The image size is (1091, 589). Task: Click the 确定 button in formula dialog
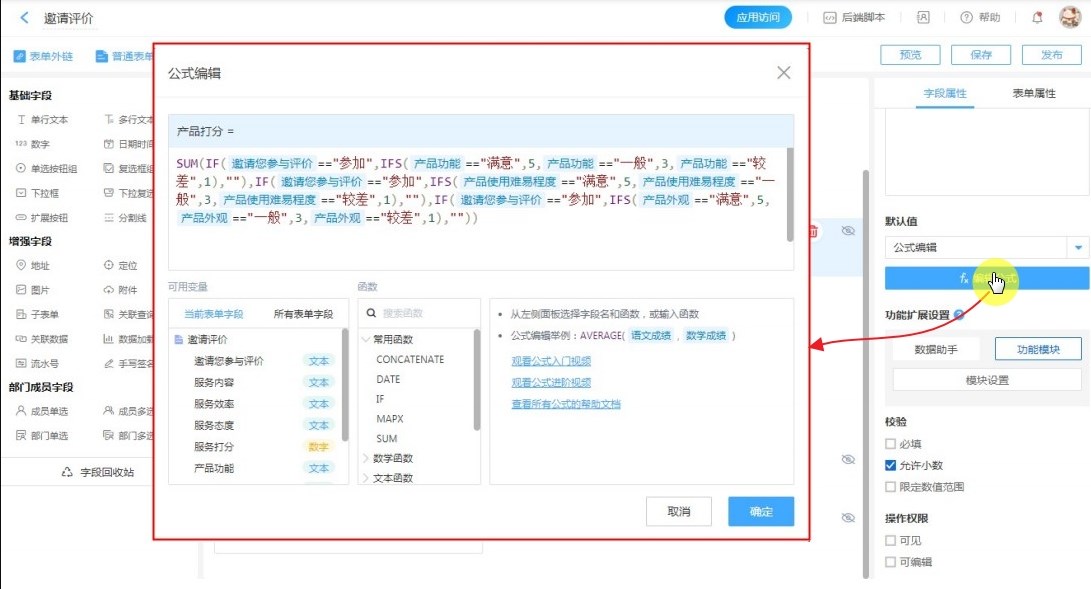761,511
